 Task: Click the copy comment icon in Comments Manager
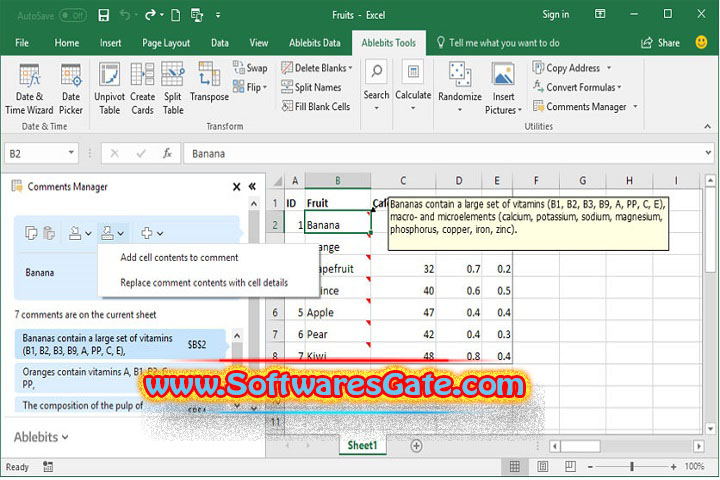(x=31, y=233)
